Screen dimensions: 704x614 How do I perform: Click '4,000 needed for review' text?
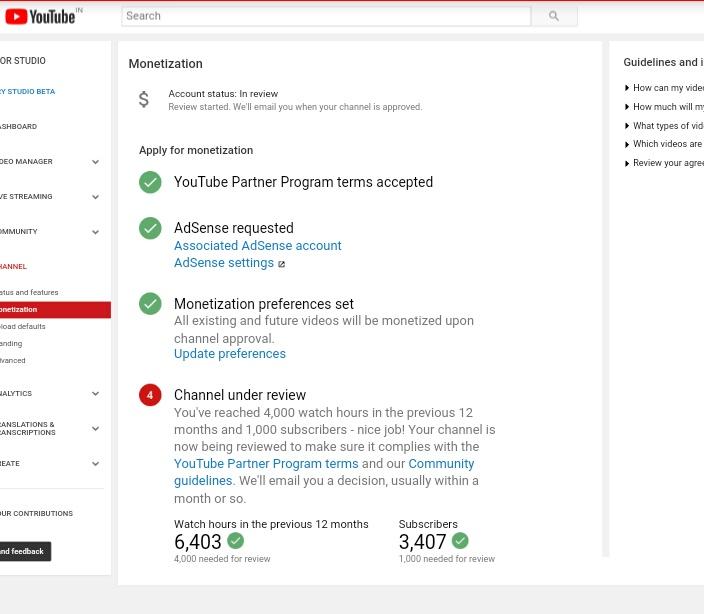(x=222, y=559)
